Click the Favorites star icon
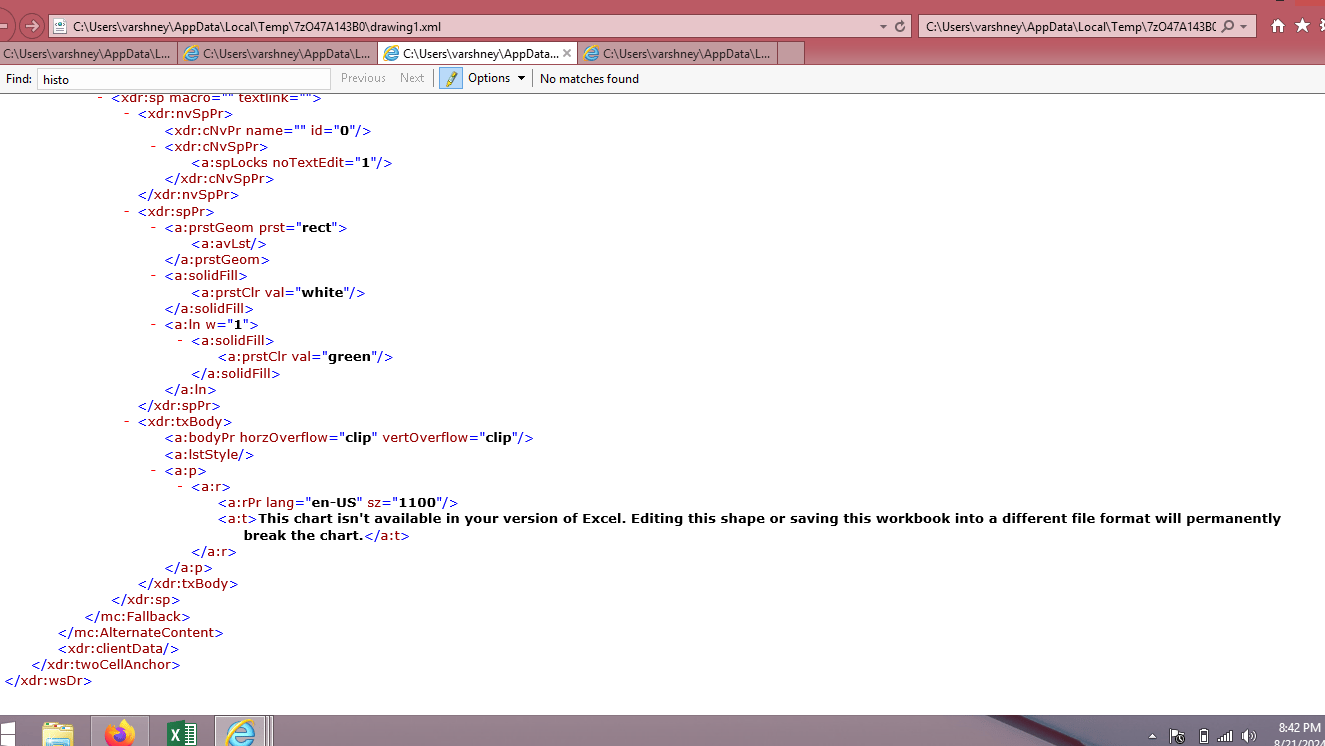This screenshot has width=1325, height=746. (1302, 26)
